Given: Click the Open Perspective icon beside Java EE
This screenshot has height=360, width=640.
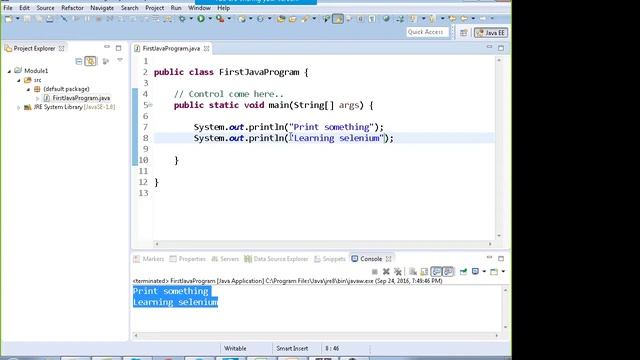Looking at the screenshot, I should 464,33.
